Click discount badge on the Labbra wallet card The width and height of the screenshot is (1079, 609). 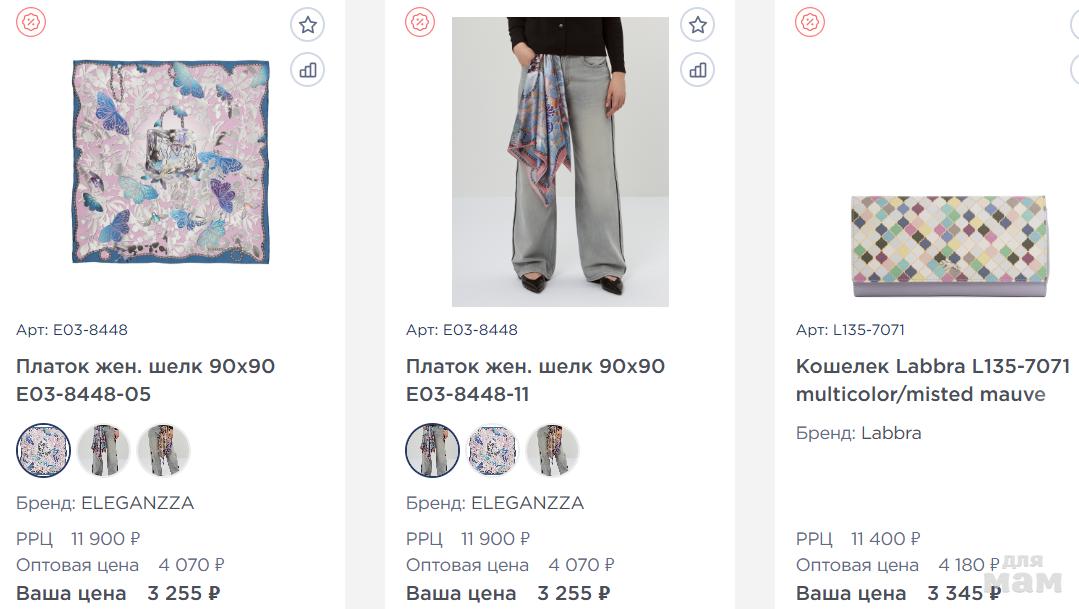pos(810,22)
